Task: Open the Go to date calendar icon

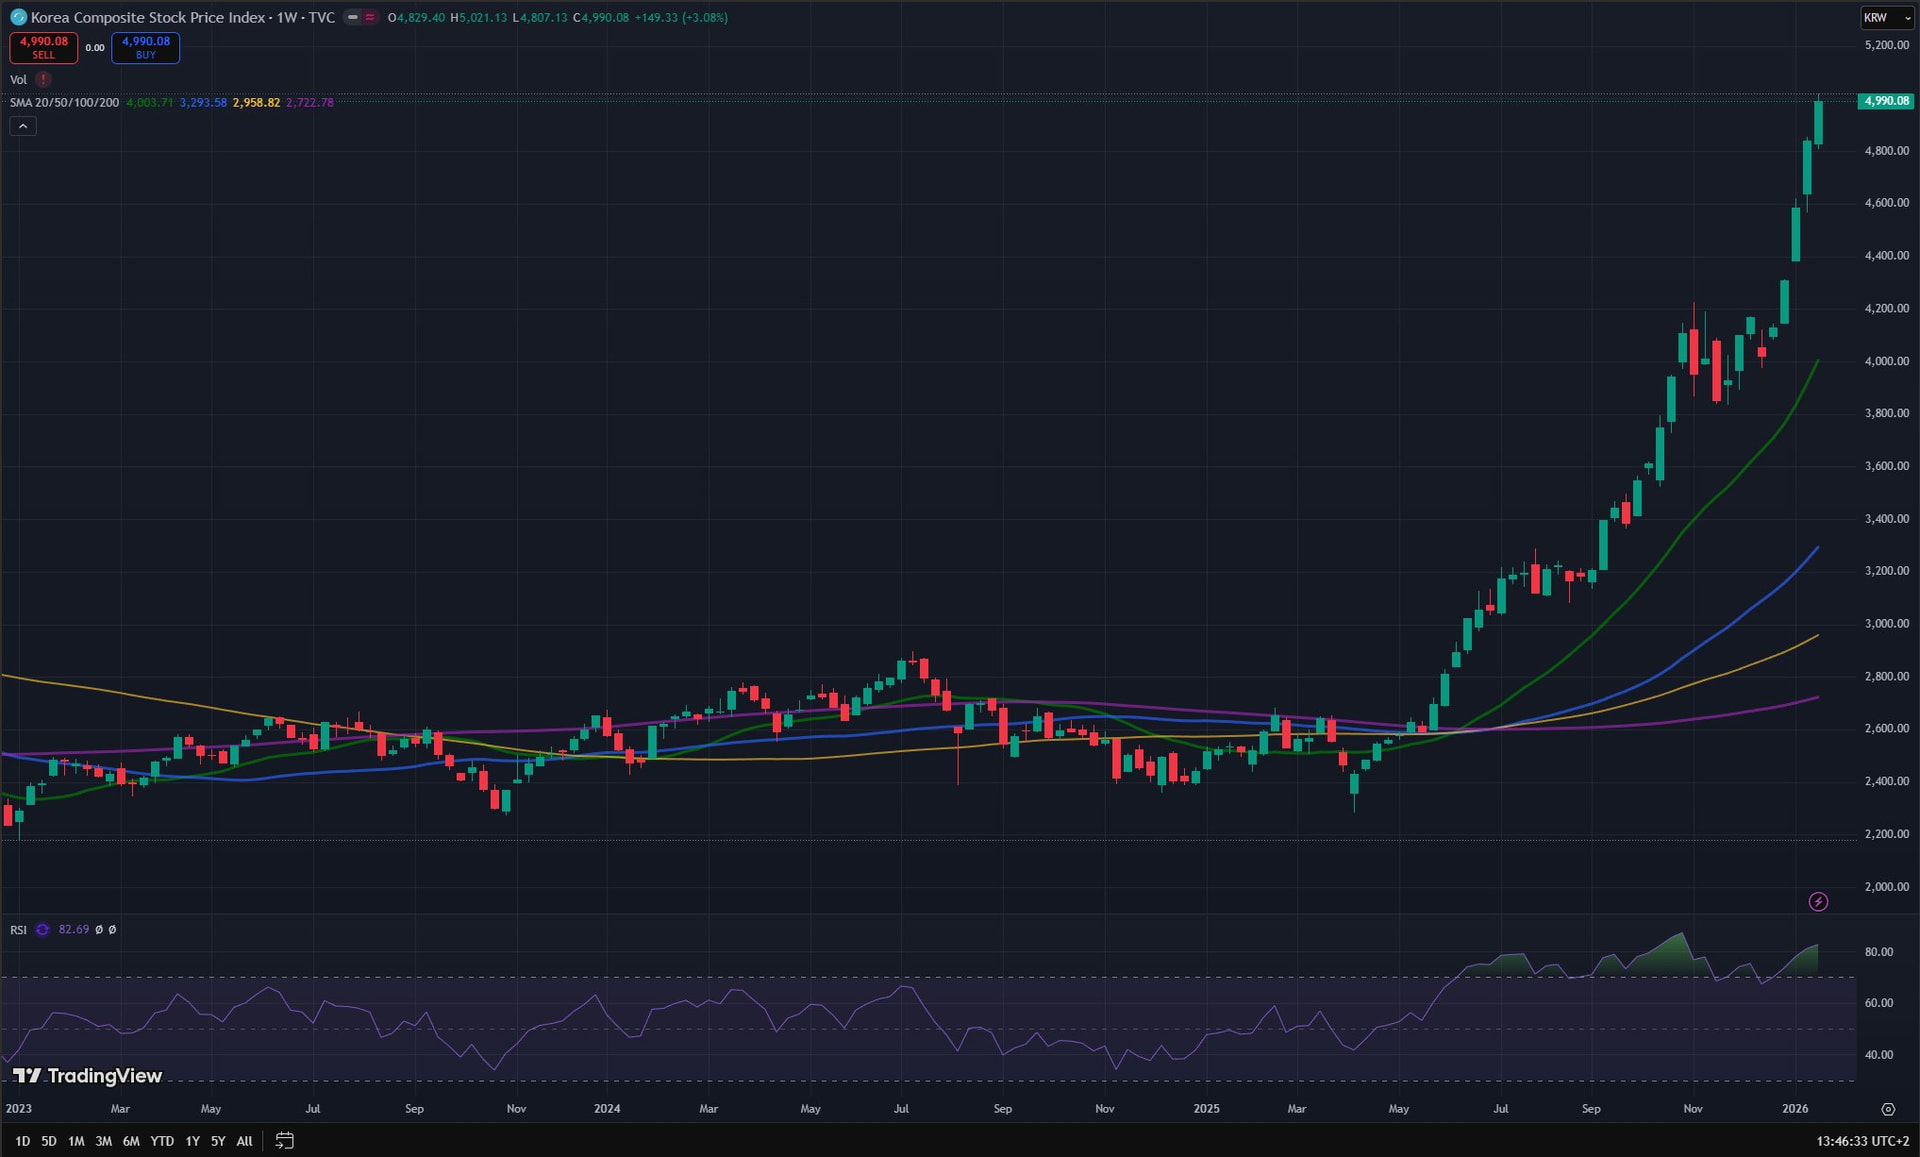Action: click(285, 1141)
